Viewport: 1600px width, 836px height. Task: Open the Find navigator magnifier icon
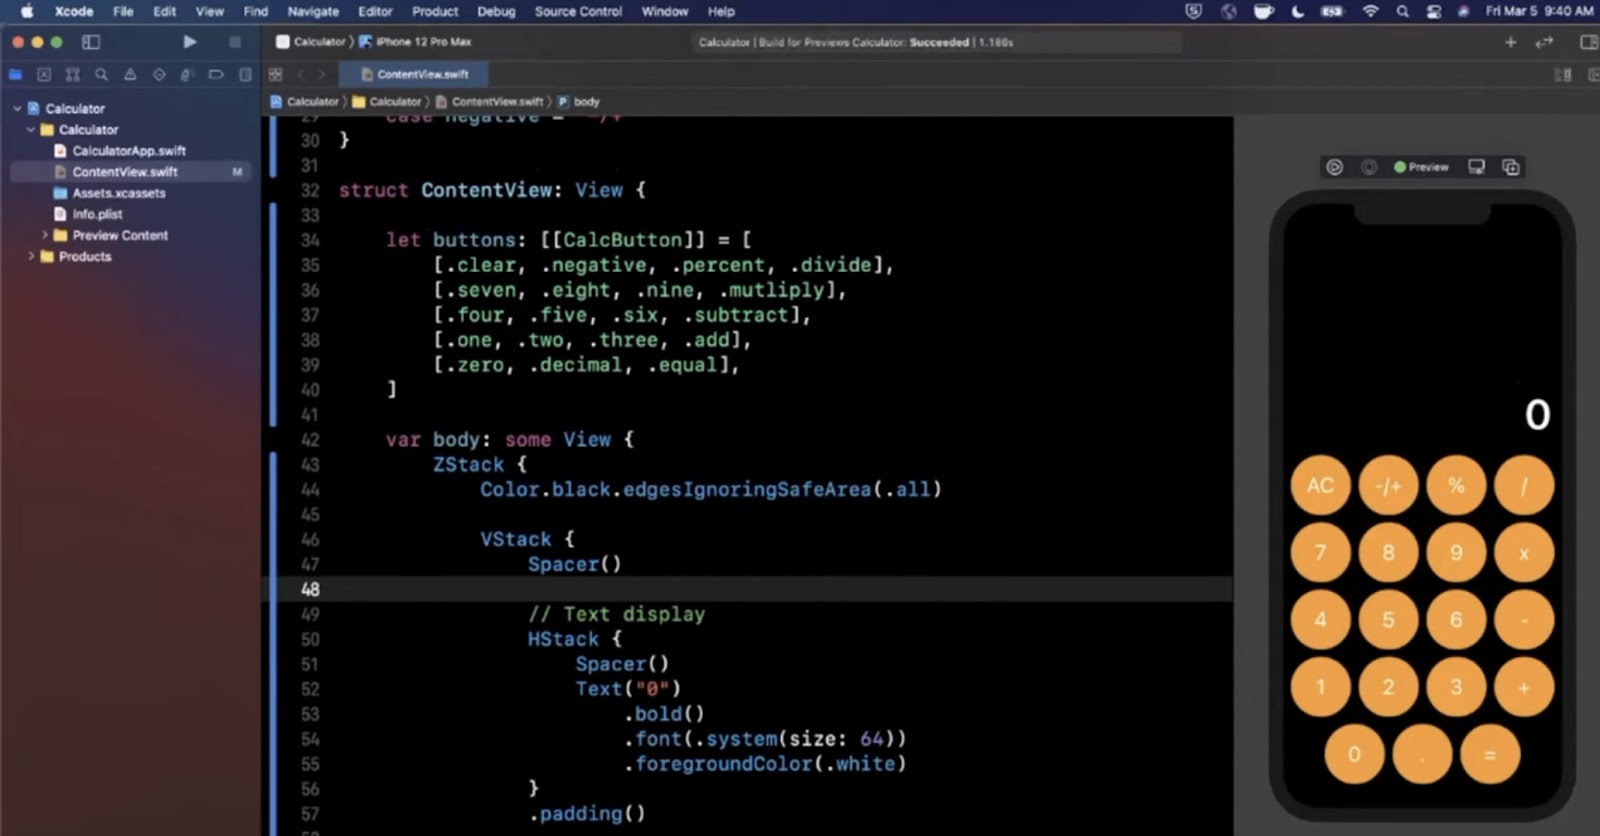click(x=101, y=75)
